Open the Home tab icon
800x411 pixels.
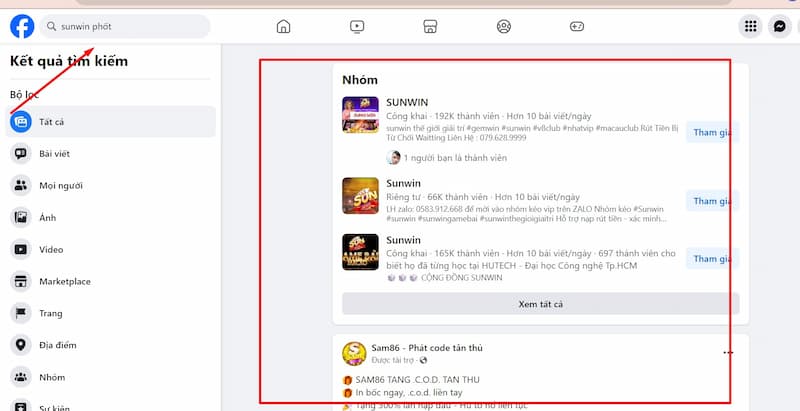[283, 27]
